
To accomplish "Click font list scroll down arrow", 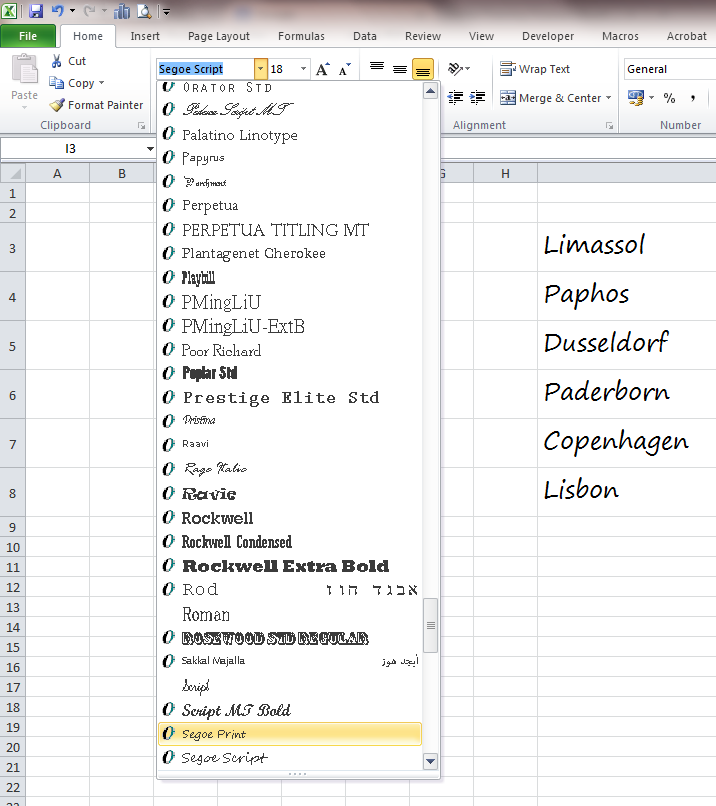I will point(430,761).
